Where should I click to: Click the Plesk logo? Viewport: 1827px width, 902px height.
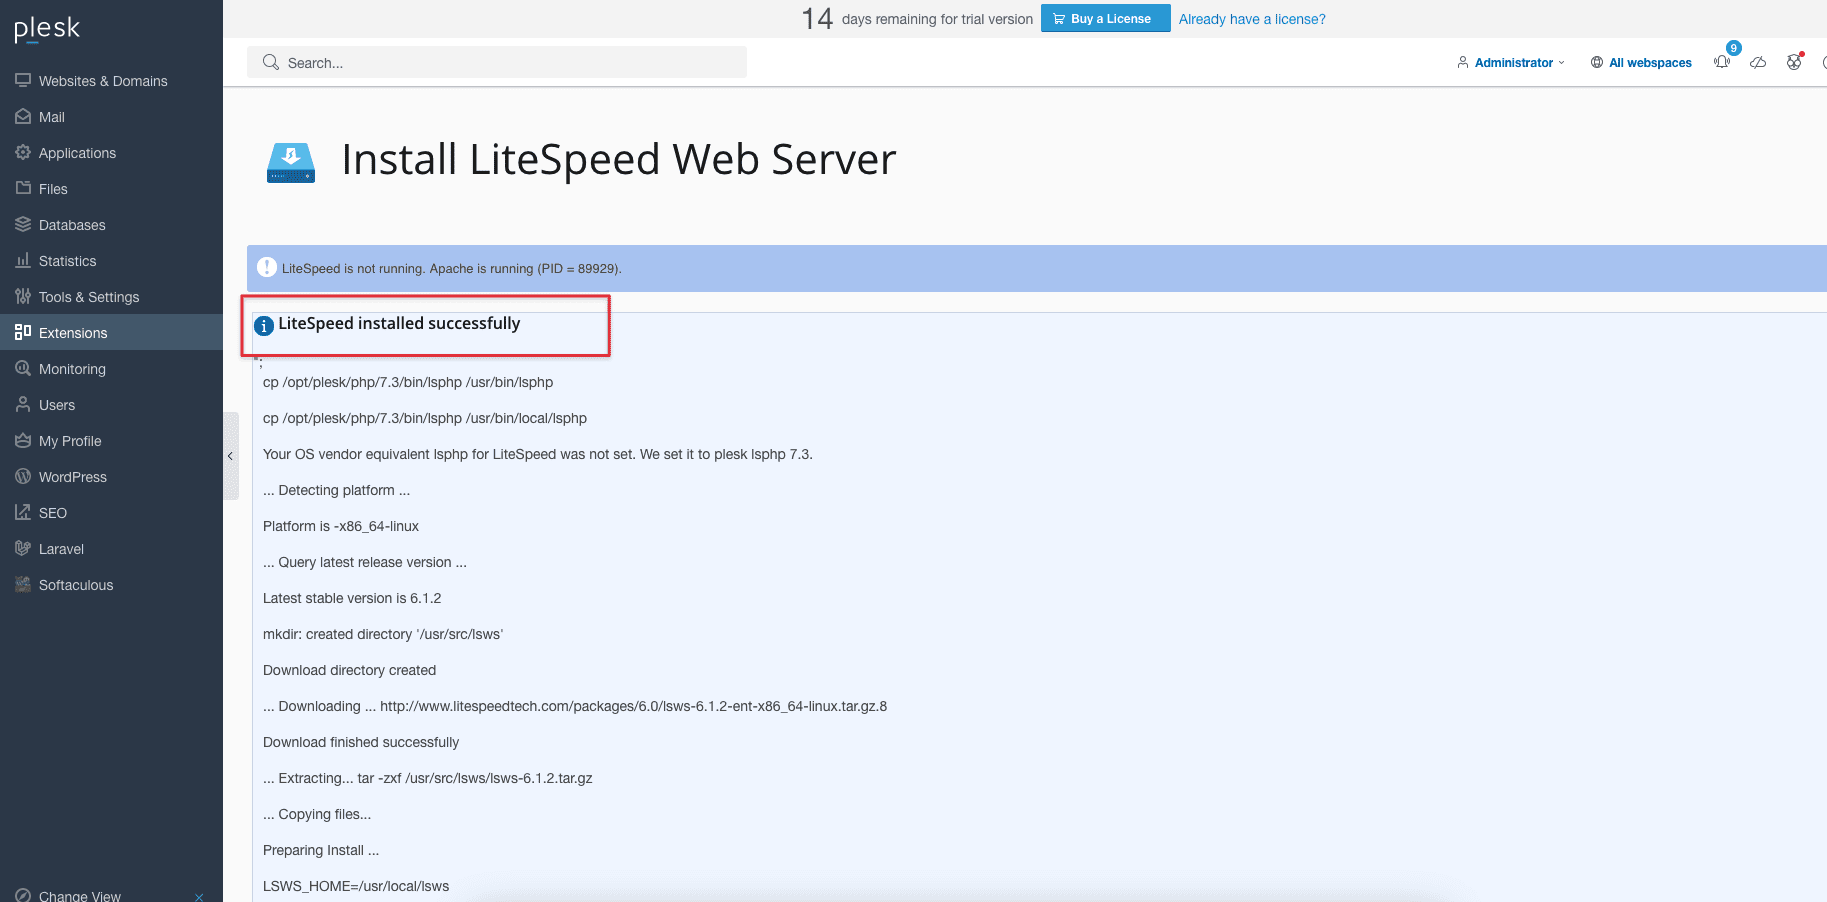(x=47, y=29)
